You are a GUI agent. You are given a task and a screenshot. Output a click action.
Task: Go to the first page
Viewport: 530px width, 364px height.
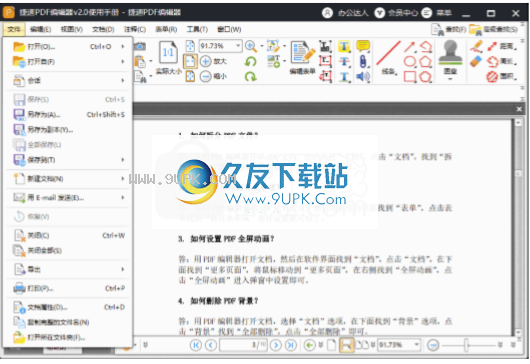pos(196,345)
